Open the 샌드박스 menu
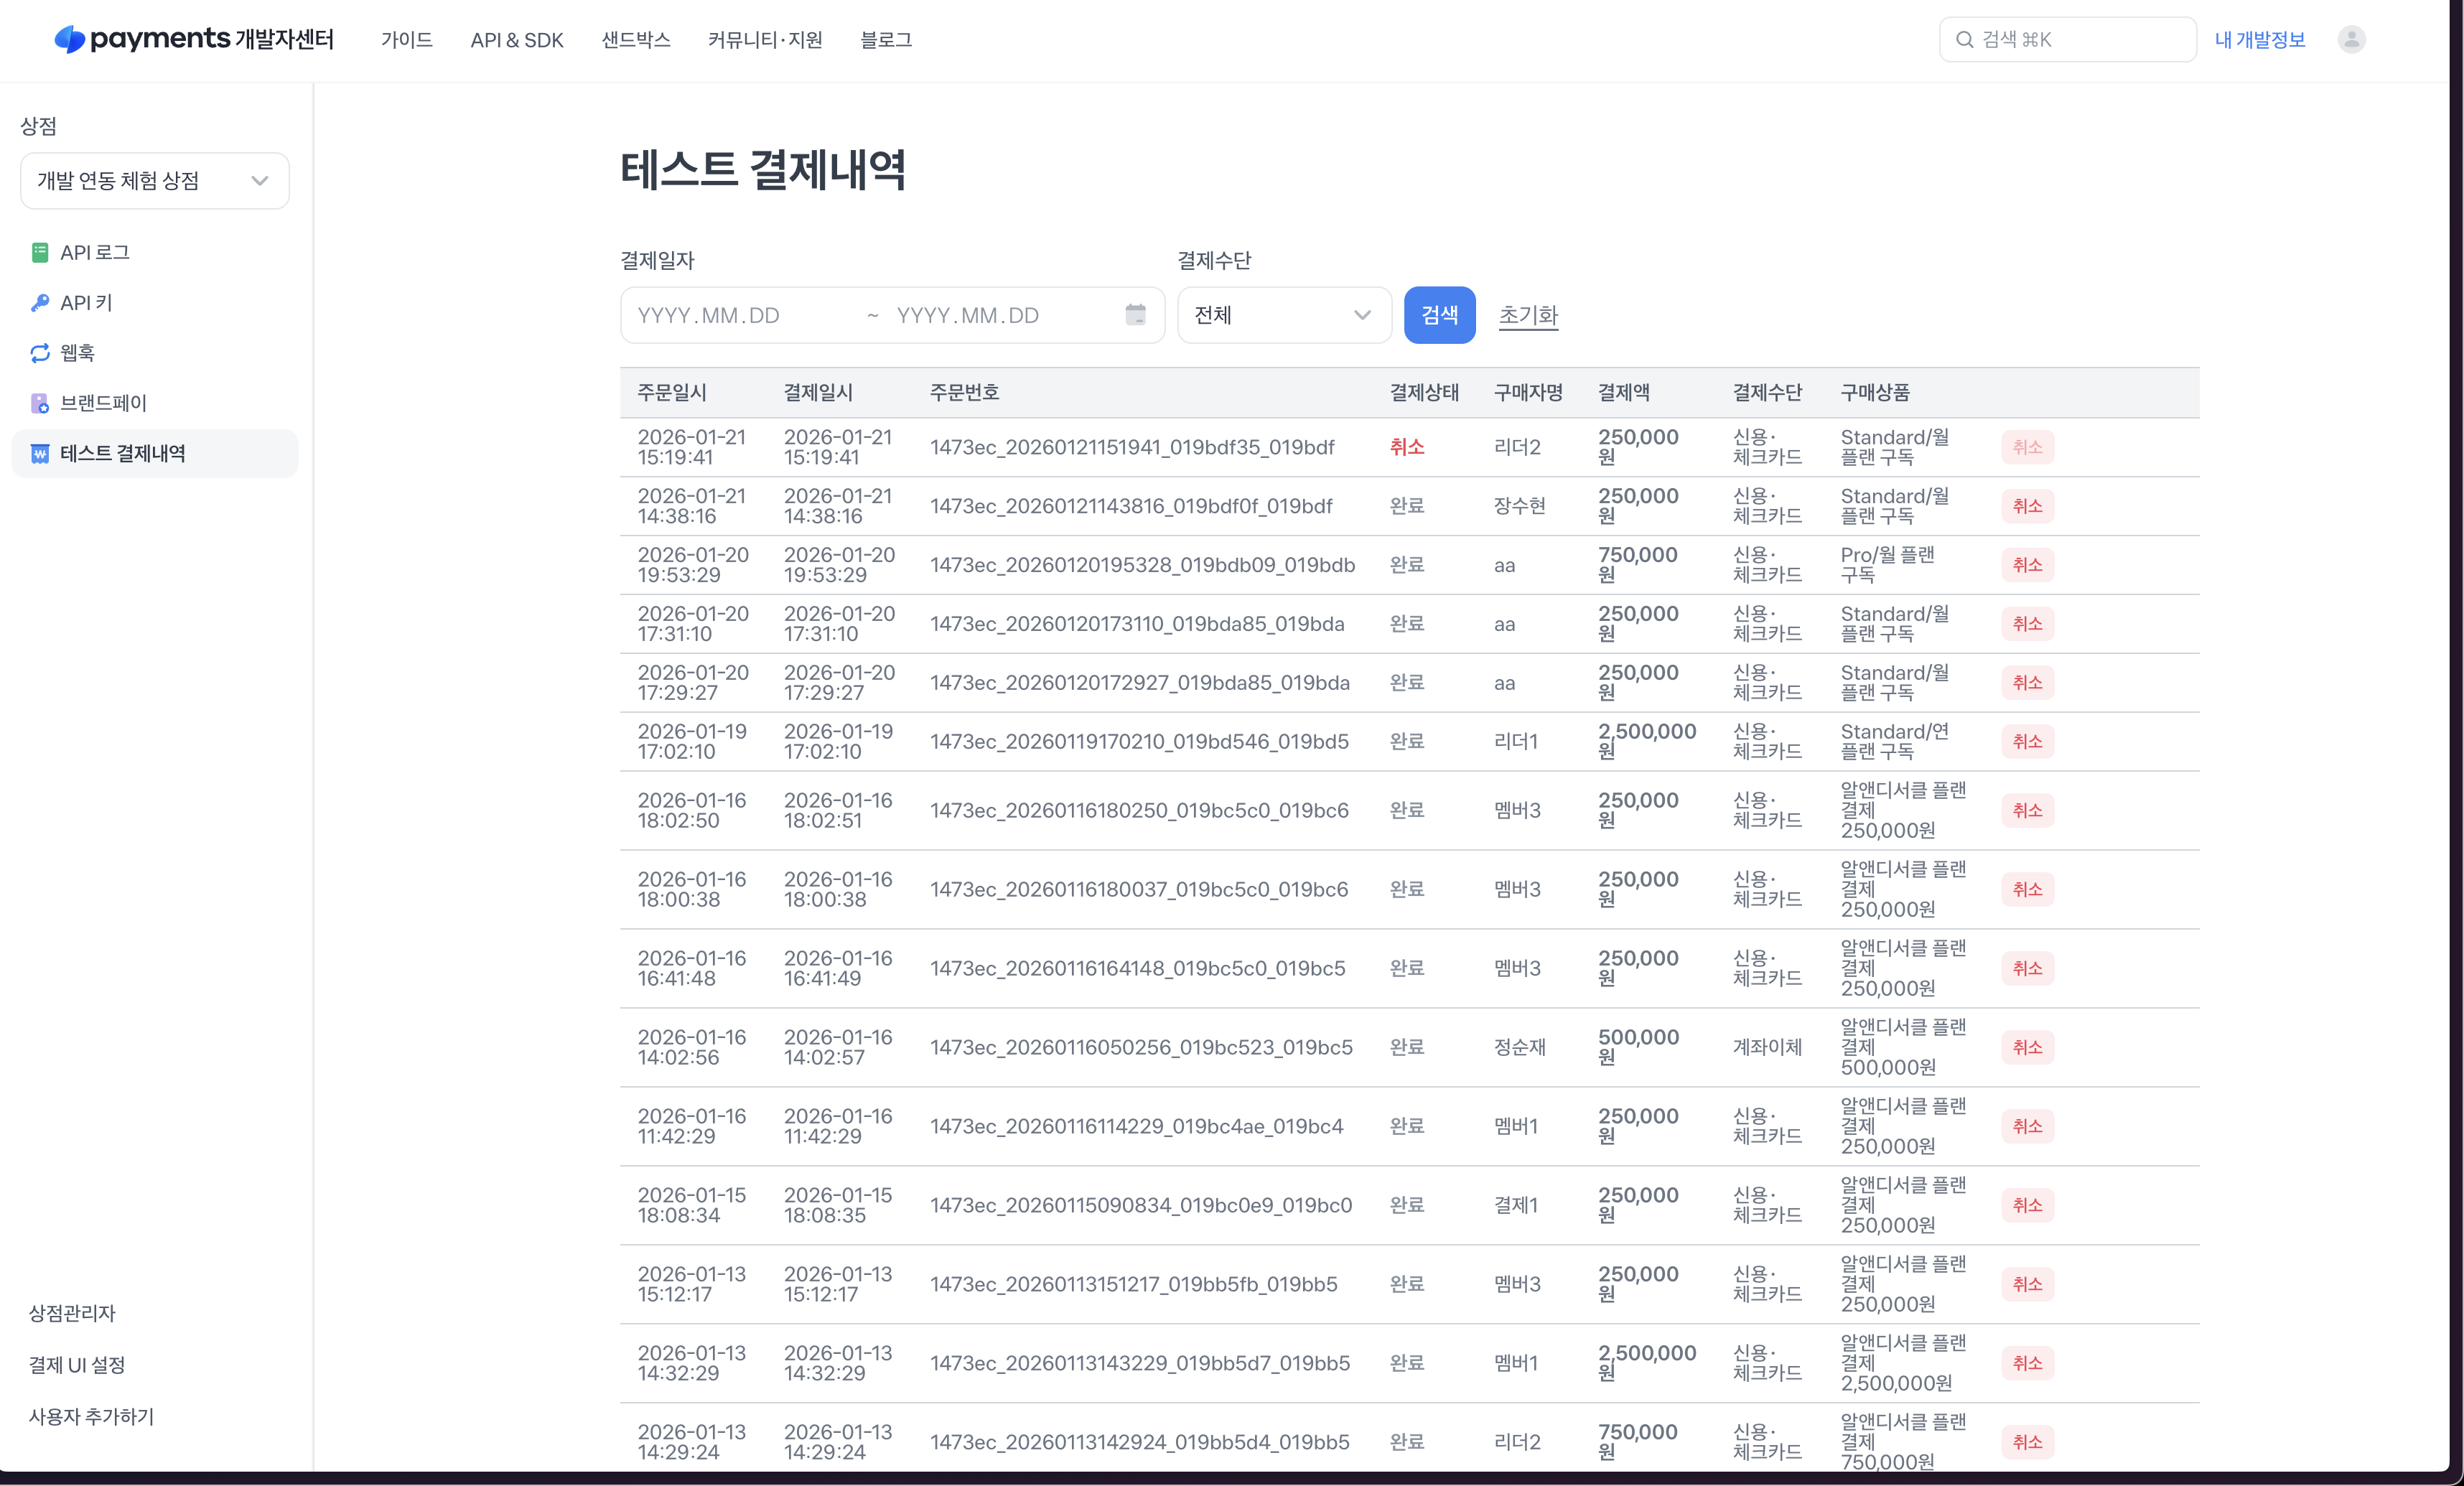Image resolution: width=2464 pixels, height=1486 pixels. tap(635, 40)
